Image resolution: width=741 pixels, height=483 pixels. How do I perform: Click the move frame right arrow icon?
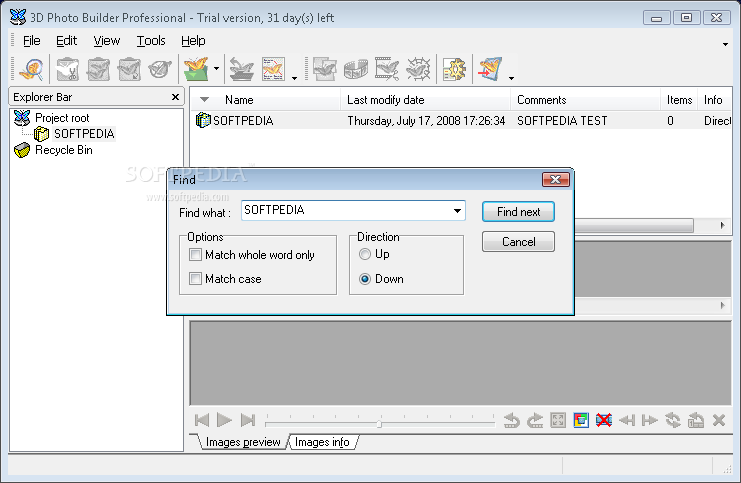[x=650, y=420]
